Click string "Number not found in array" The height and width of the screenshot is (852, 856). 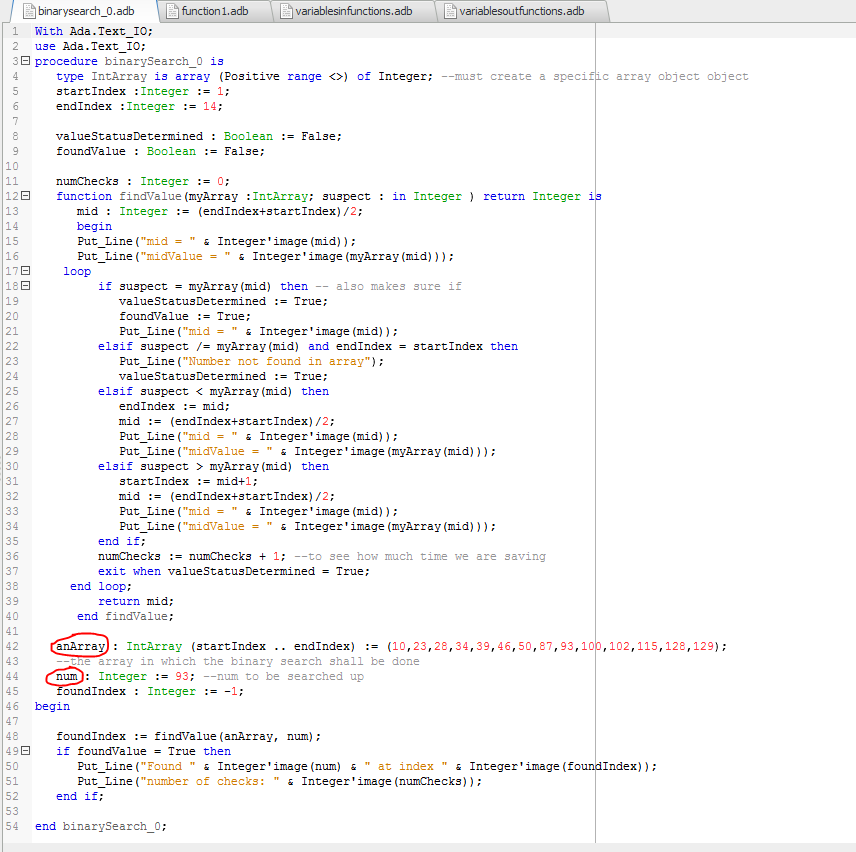click(x=276, y=361)
